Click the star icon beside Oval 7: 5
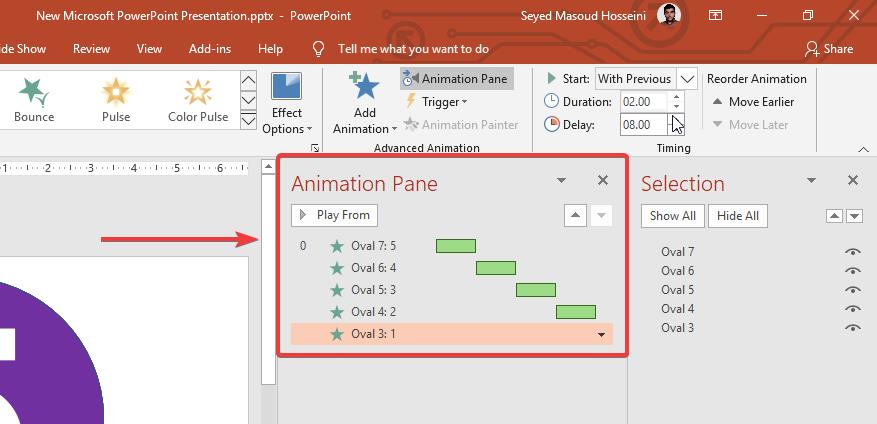 [x=337, y=246]
